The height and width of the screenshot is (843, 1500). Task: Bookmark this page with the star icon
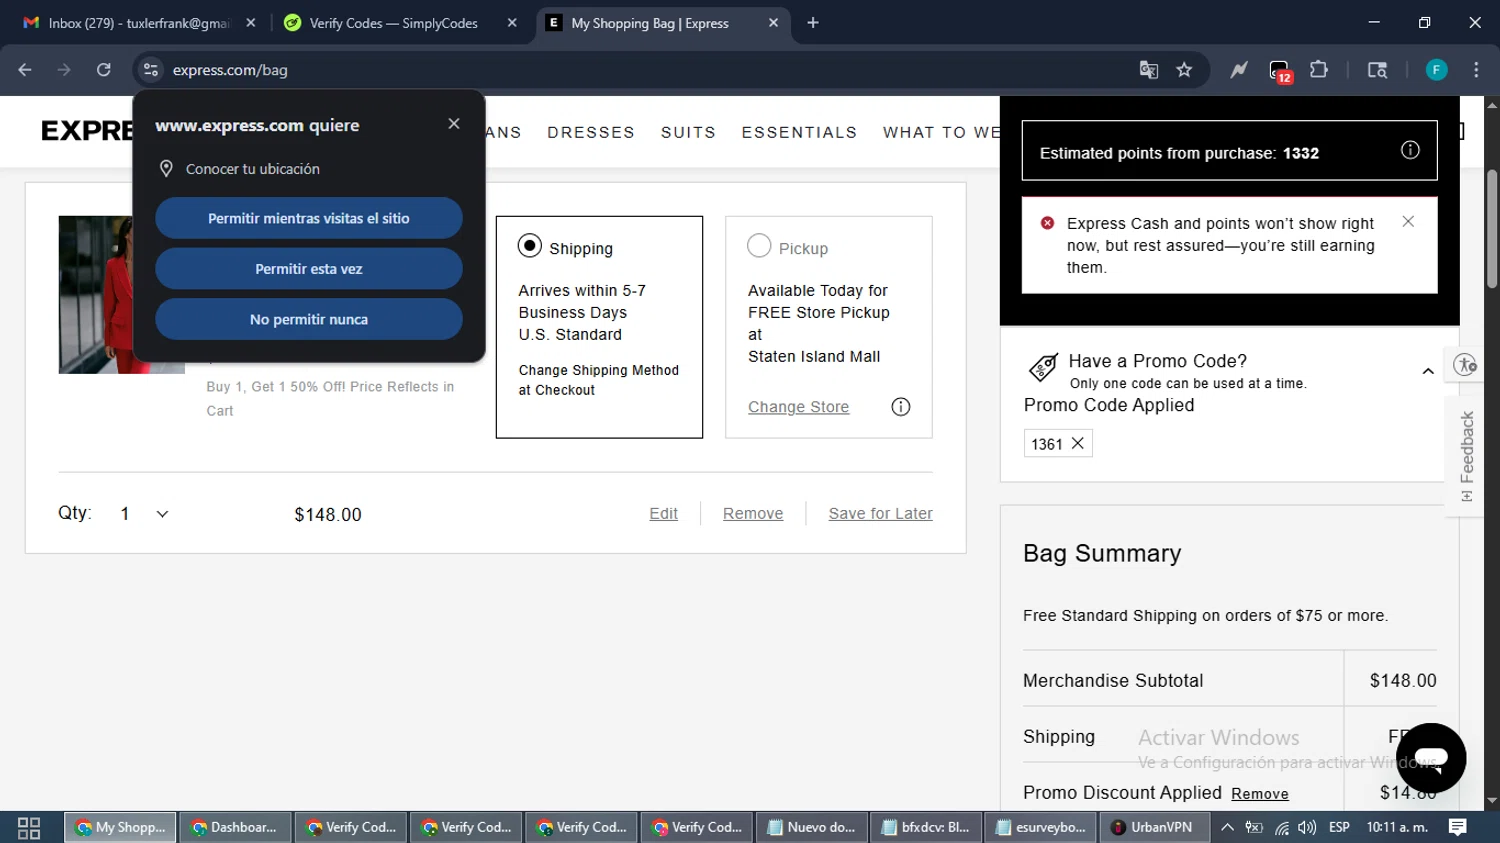[1184, 70]
